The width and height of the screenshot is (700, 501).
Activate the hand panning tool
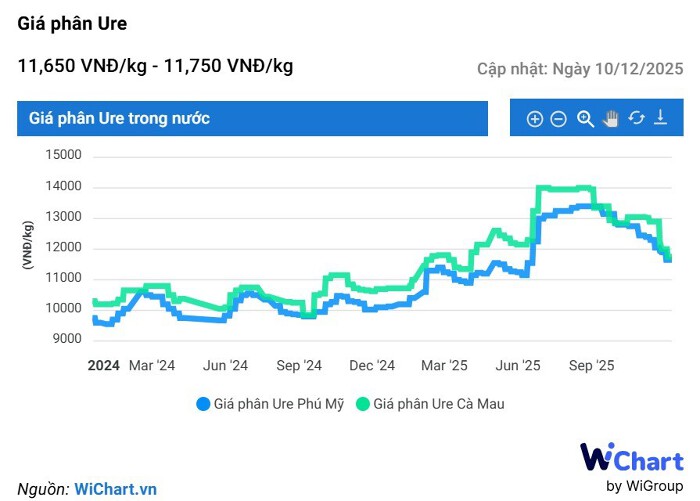[611, 119]
